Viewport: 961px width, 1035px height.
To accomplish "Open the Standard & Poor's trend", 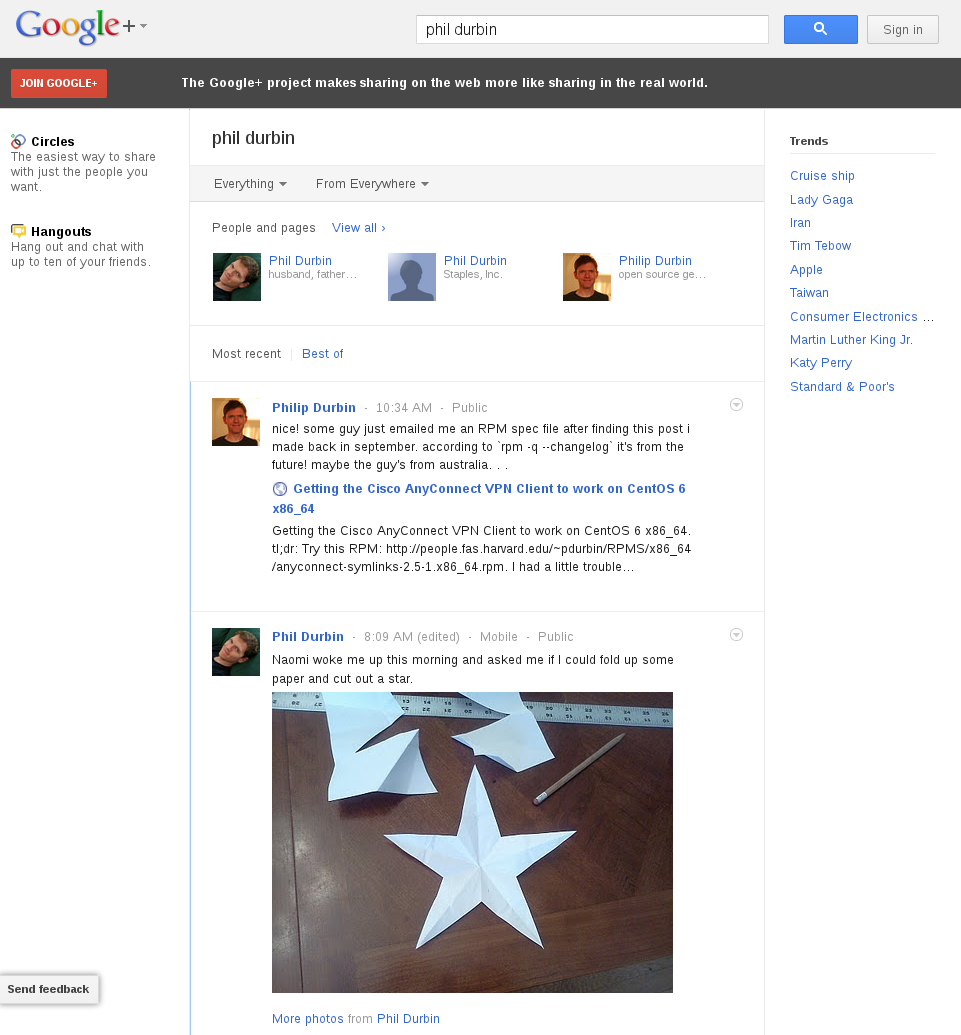I will tap(842, 386).
